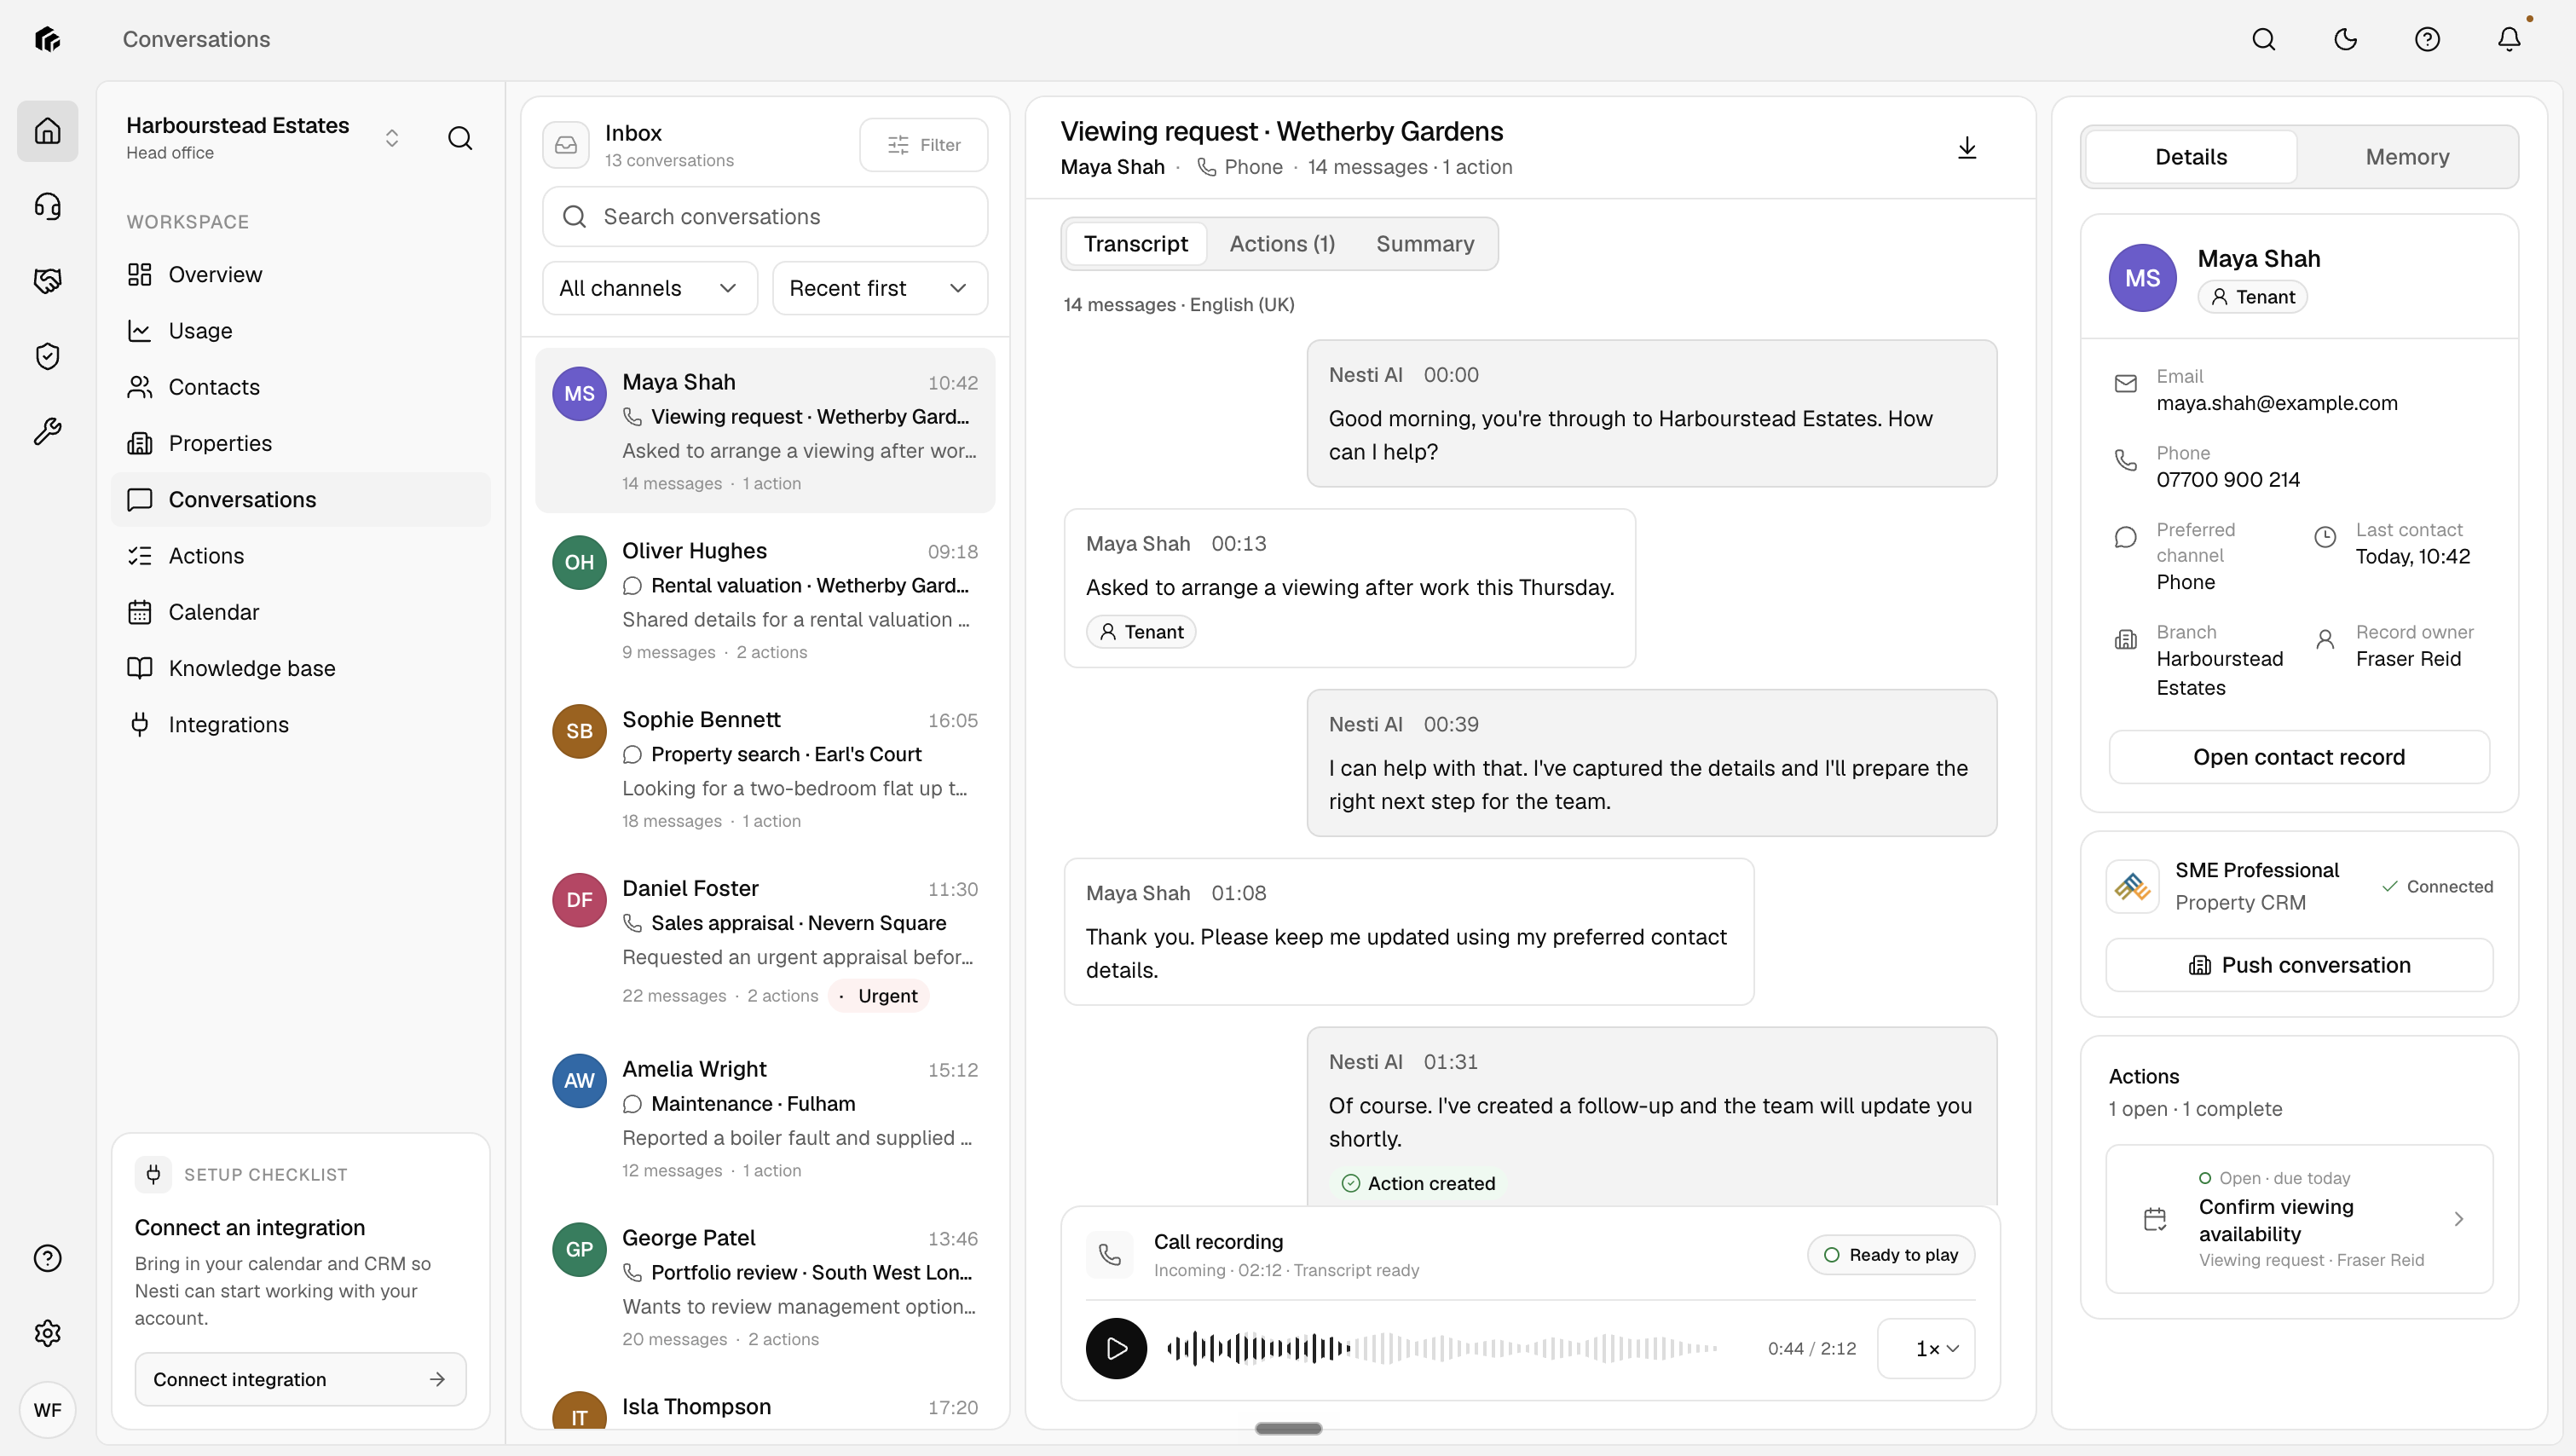Viewport: 2576px width, 1456px height.
Task: Open the notifications bell
Action: coord(2510,39)
